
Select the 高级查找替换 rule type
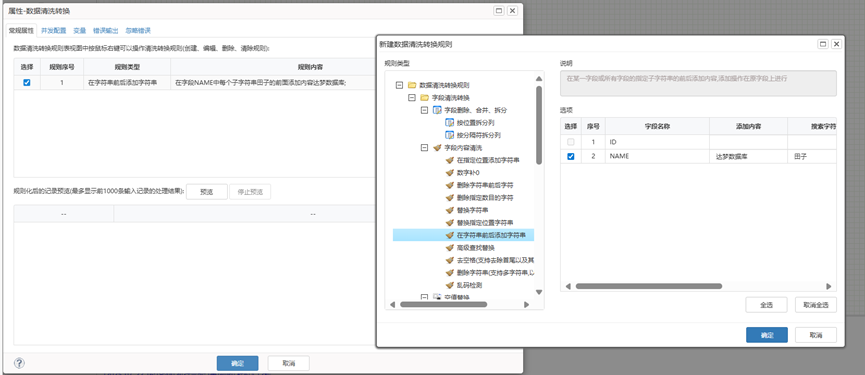click(475, 248)
